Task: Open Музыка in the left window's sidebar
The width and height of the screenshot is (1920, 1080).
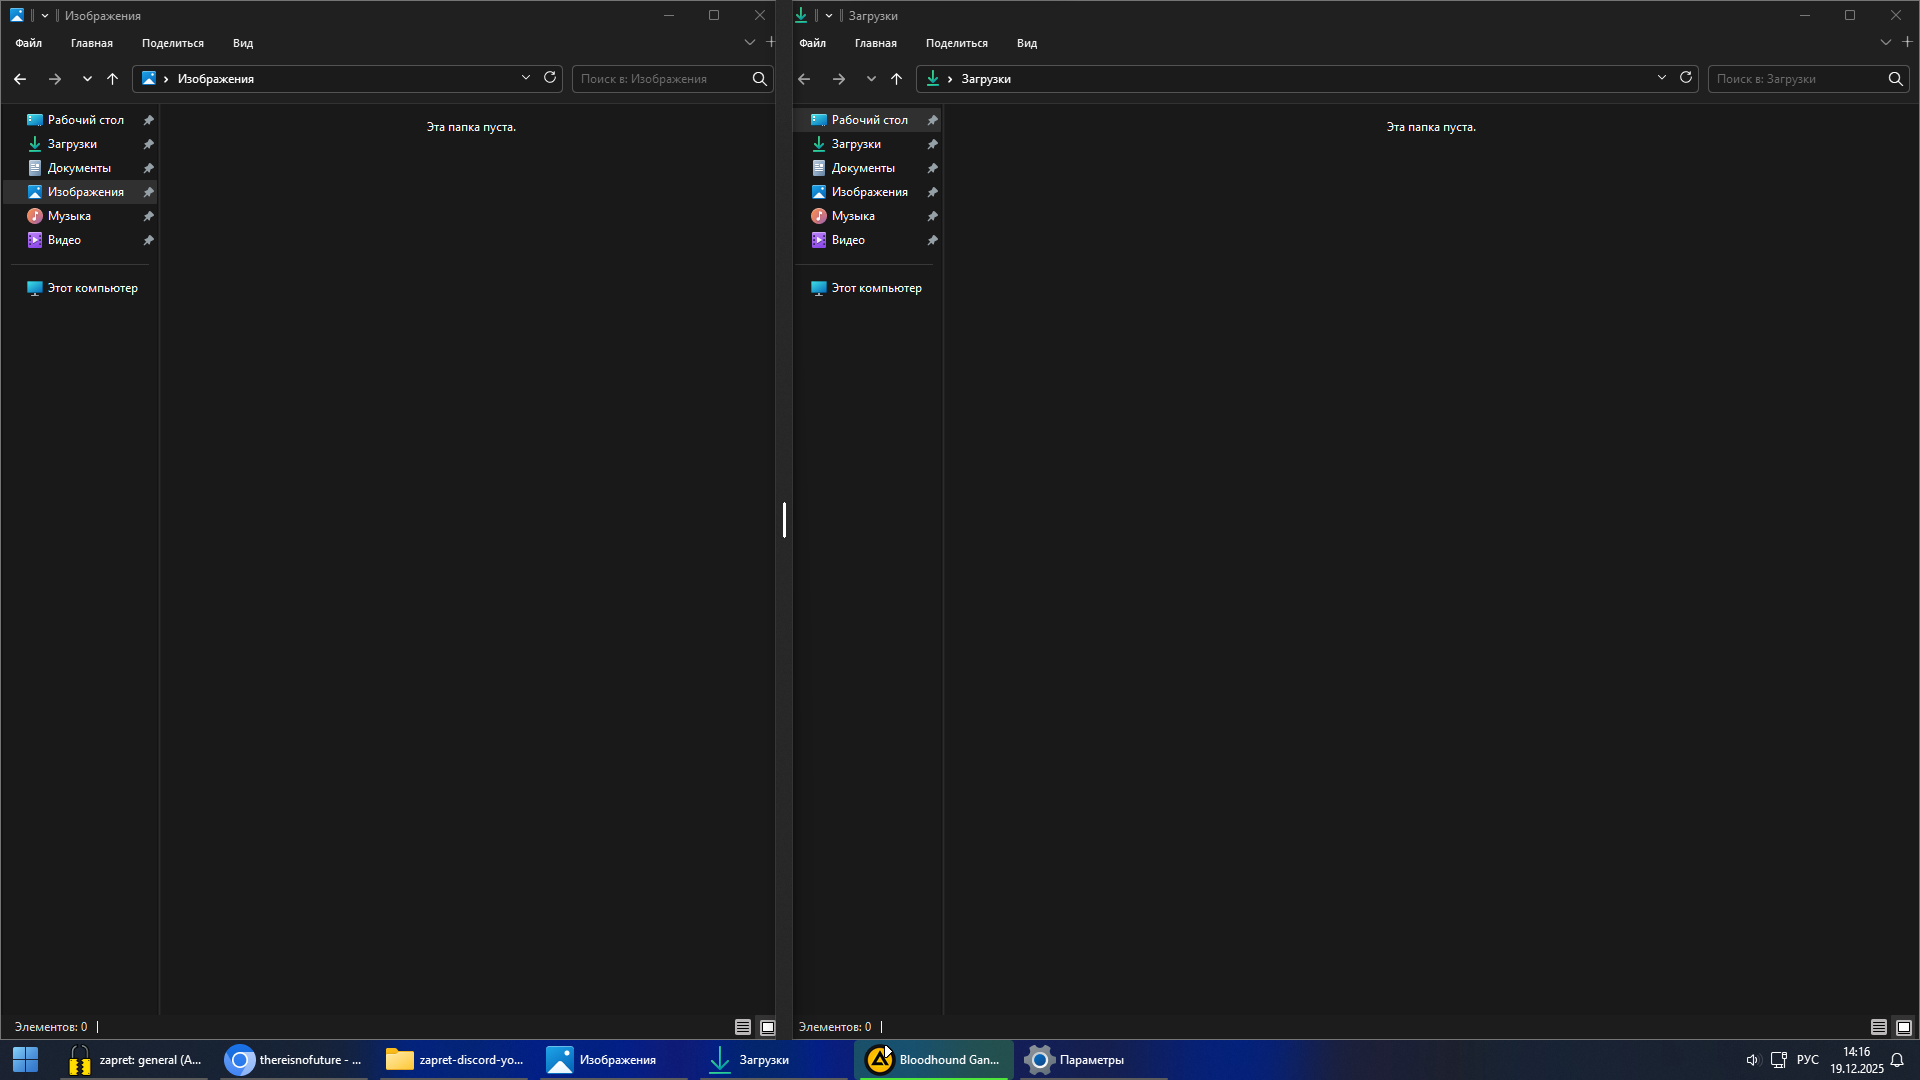Action: (69, 216)
